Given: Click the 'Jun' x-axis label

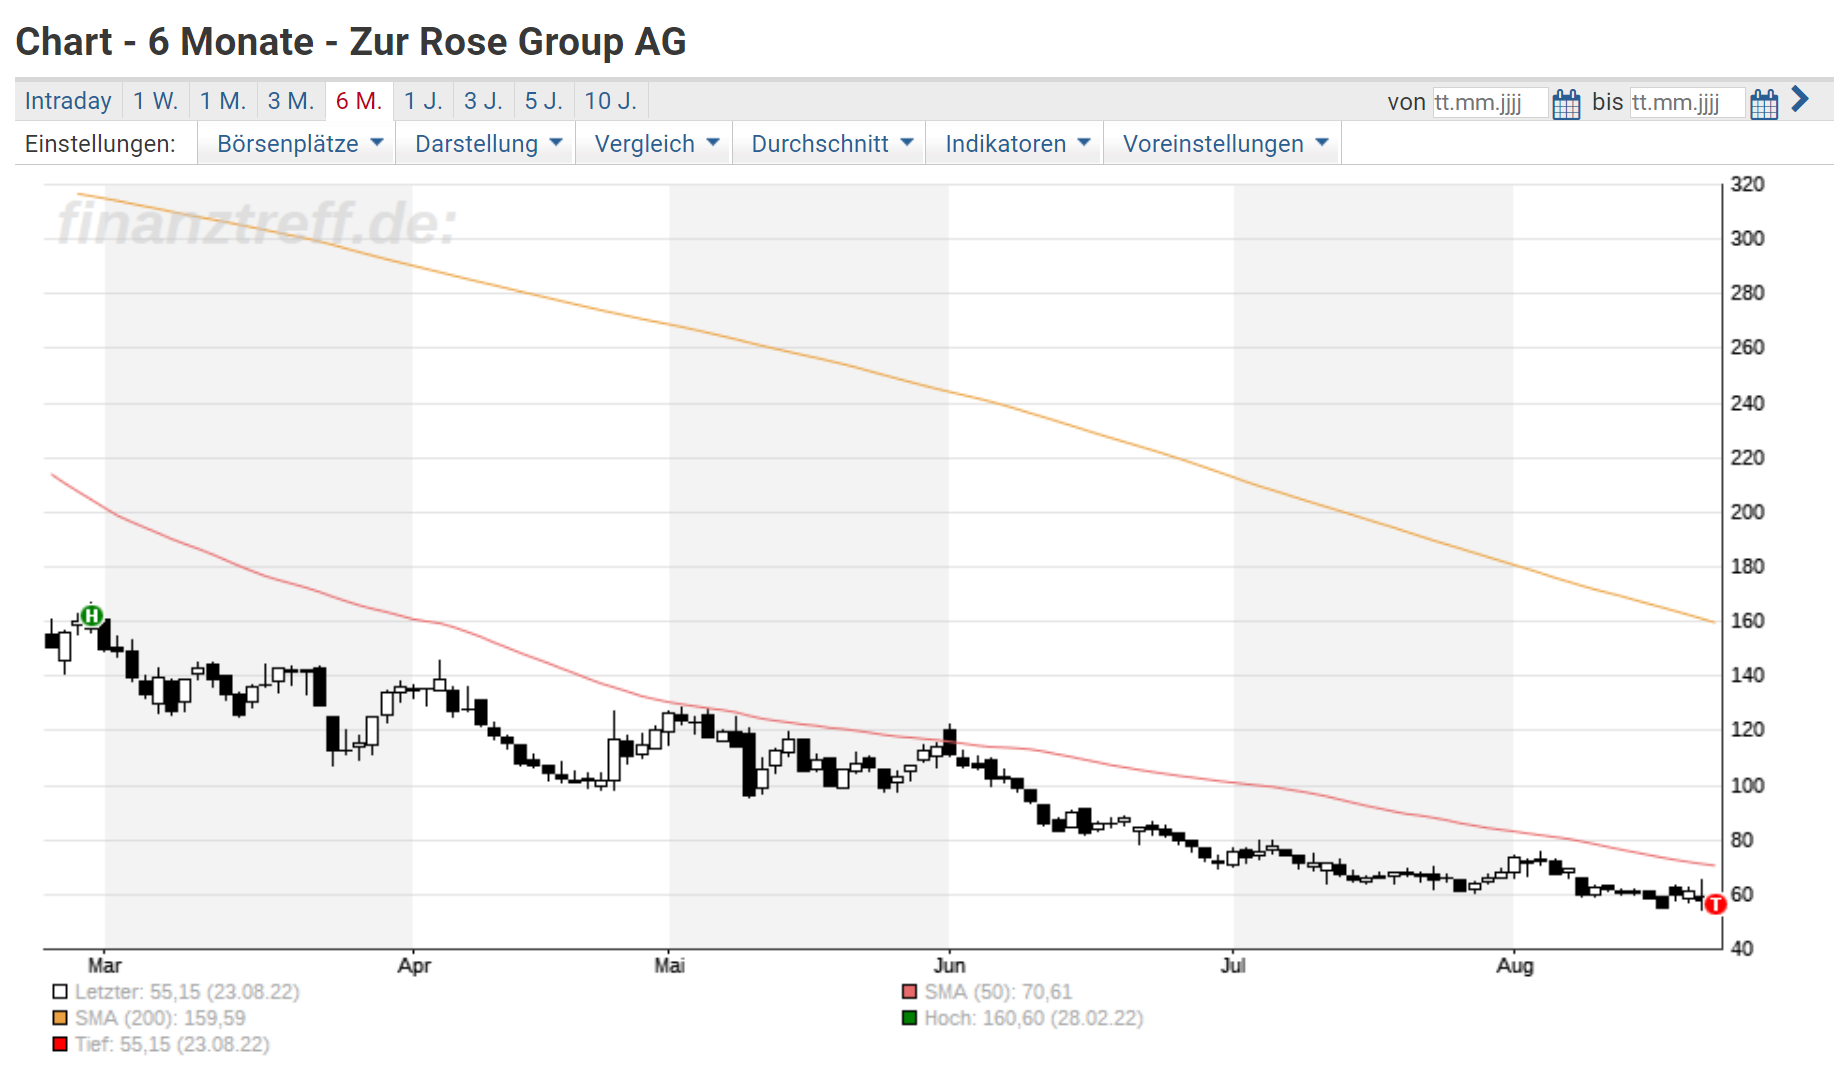Looking at the screenshot, I should (x=949, y=965).
